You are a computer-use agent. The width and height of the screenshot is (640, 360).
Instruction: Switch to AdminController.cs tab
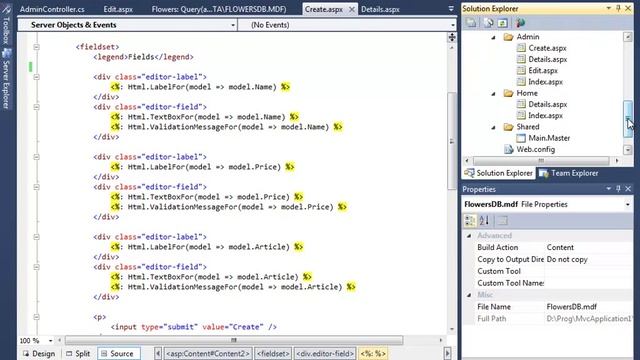click(x=52, y=9)
